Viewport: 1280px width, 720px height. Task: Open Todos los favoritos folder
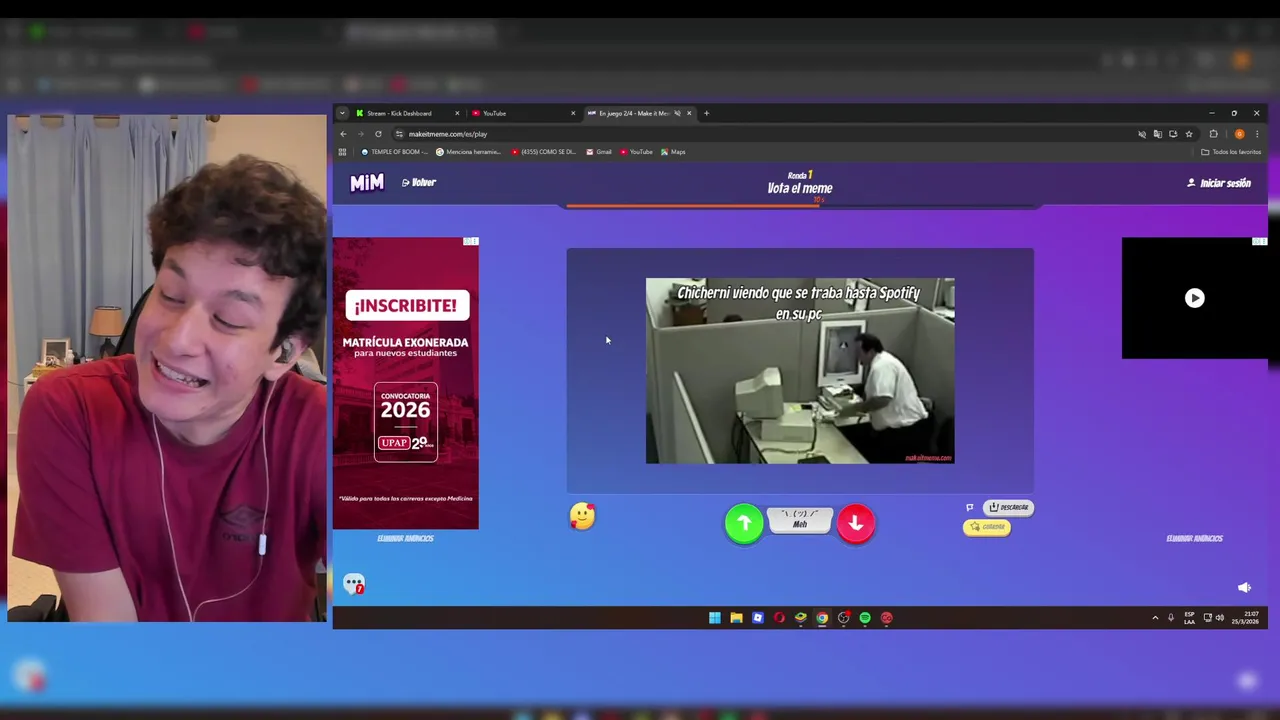point(1232,152)
